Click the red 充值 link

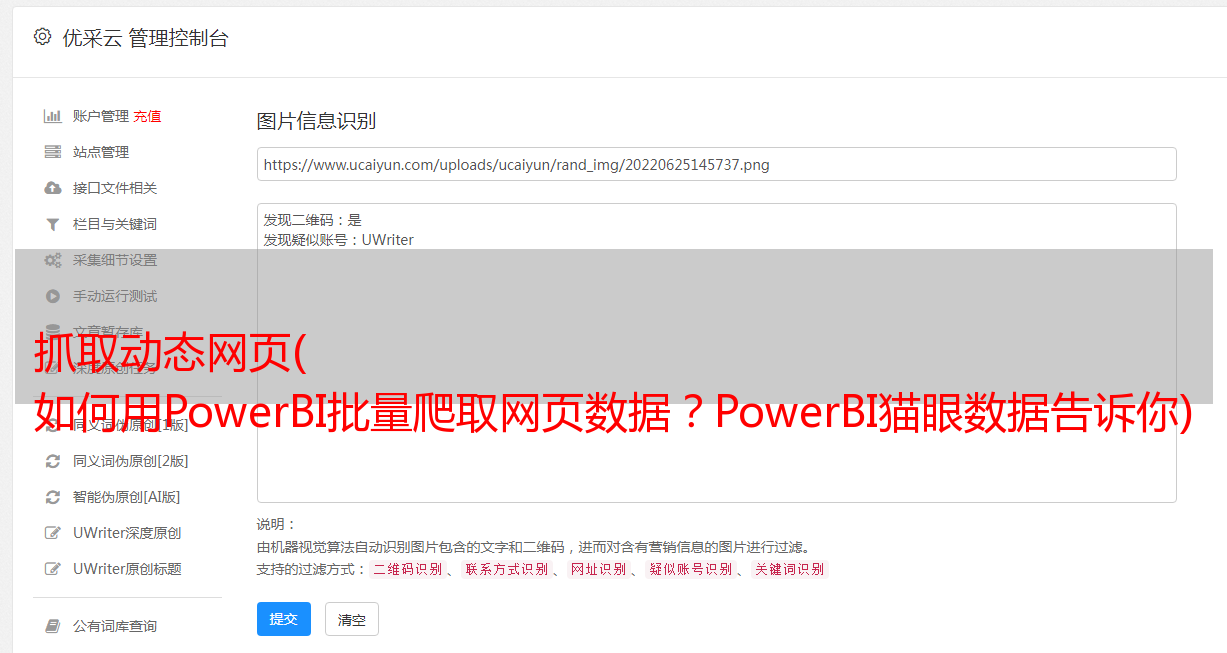coord(147,116)
